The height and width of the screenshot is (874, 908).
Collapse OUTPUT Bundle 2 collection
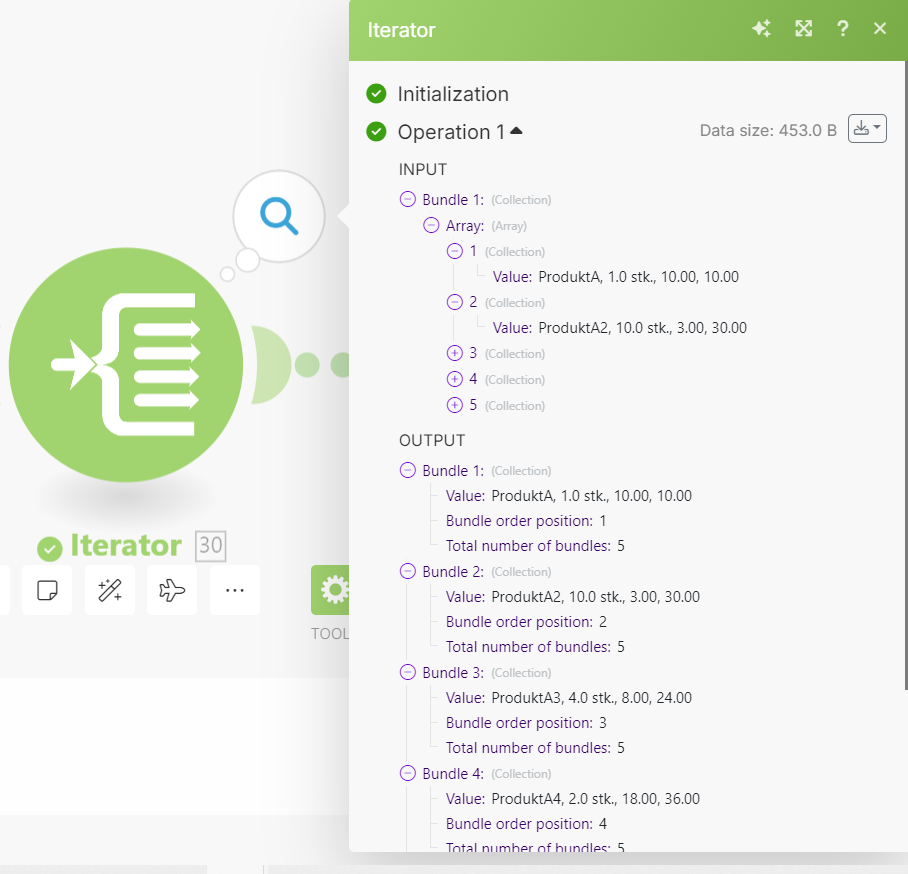click(x=408, y=571)
